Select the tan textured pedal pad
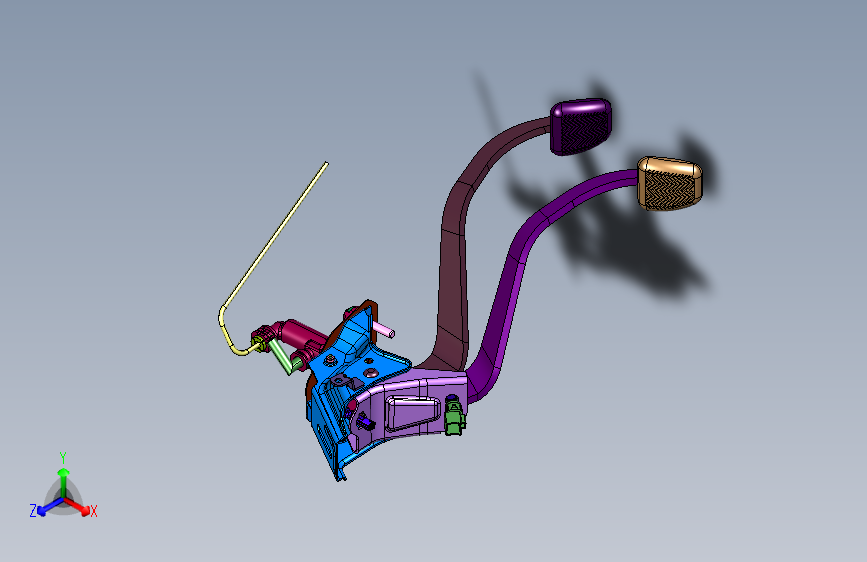The image size is (867, 562). (x=670, y=184)
